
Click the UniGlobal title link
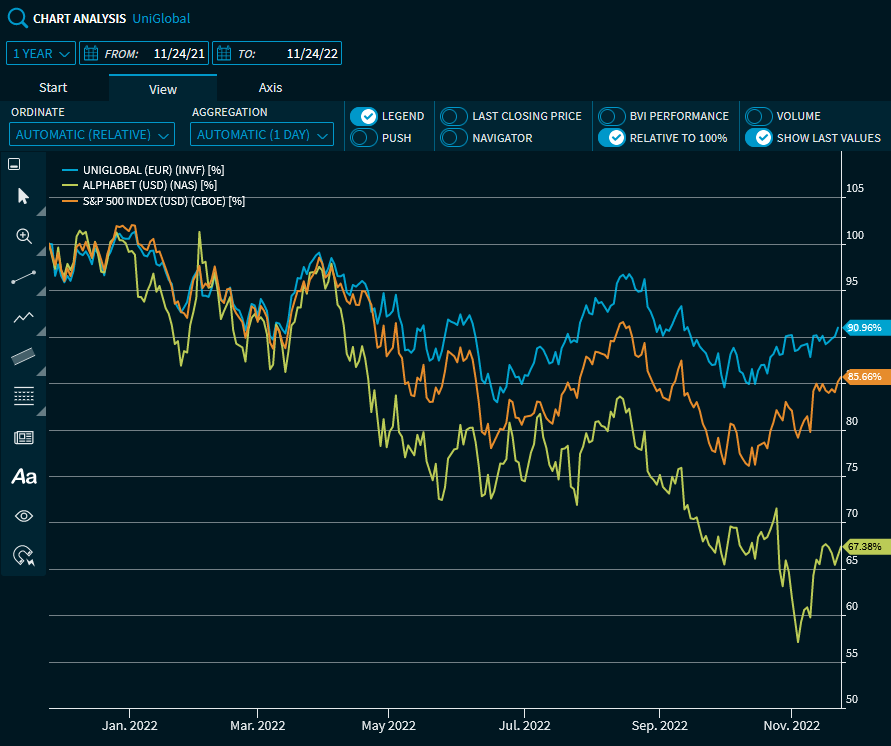(161, 18)
